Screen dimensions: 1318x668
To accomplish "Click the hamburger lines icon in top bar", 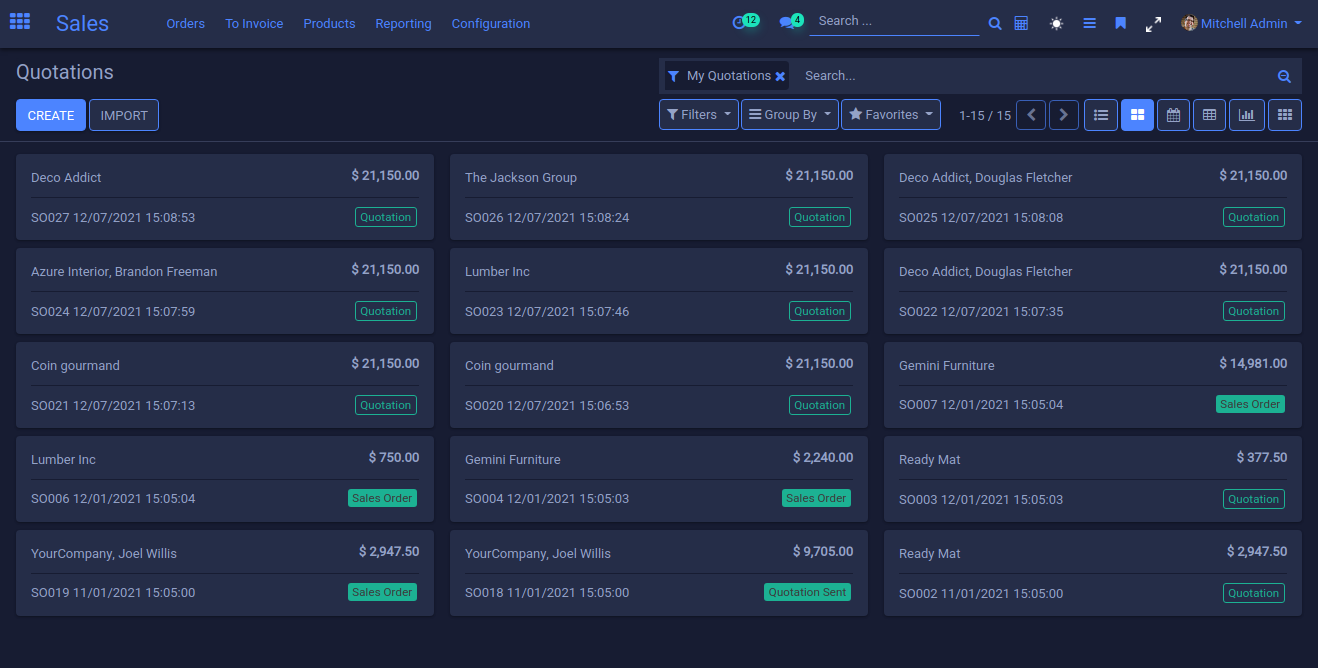I will [1090, 23].
